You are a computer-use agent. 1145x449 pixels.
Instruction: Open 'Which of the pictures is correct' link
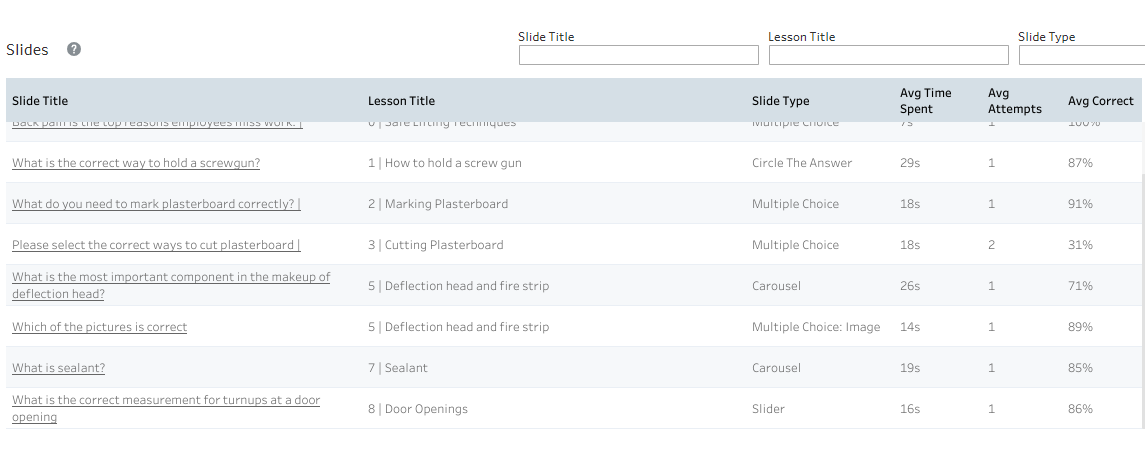(99, 326)
